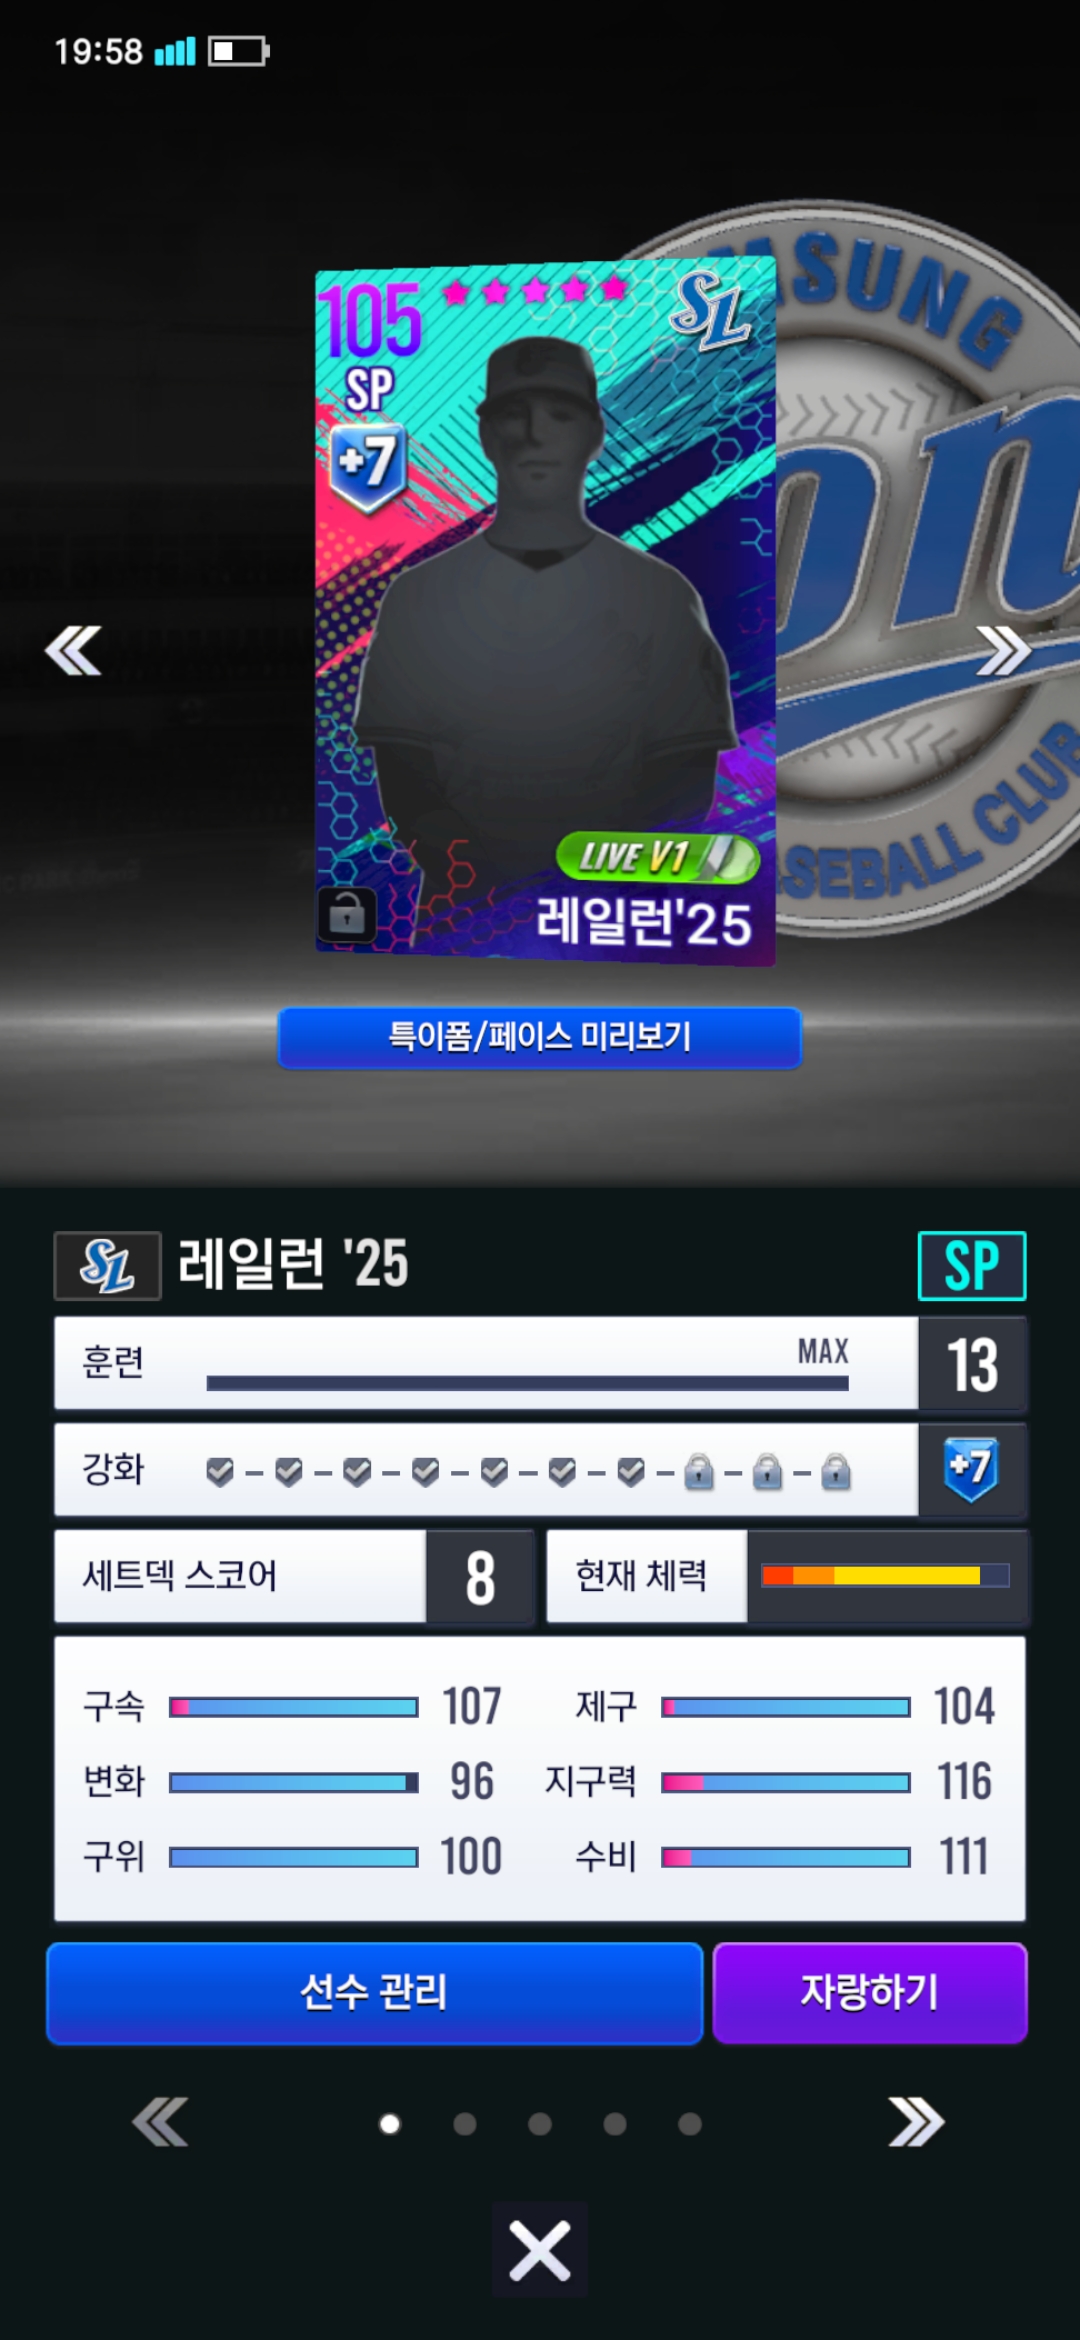The width and height of the screenshot is (1080, 2340).
Task: Tap the 자랑하기 share button
Action: point(870,1993)
